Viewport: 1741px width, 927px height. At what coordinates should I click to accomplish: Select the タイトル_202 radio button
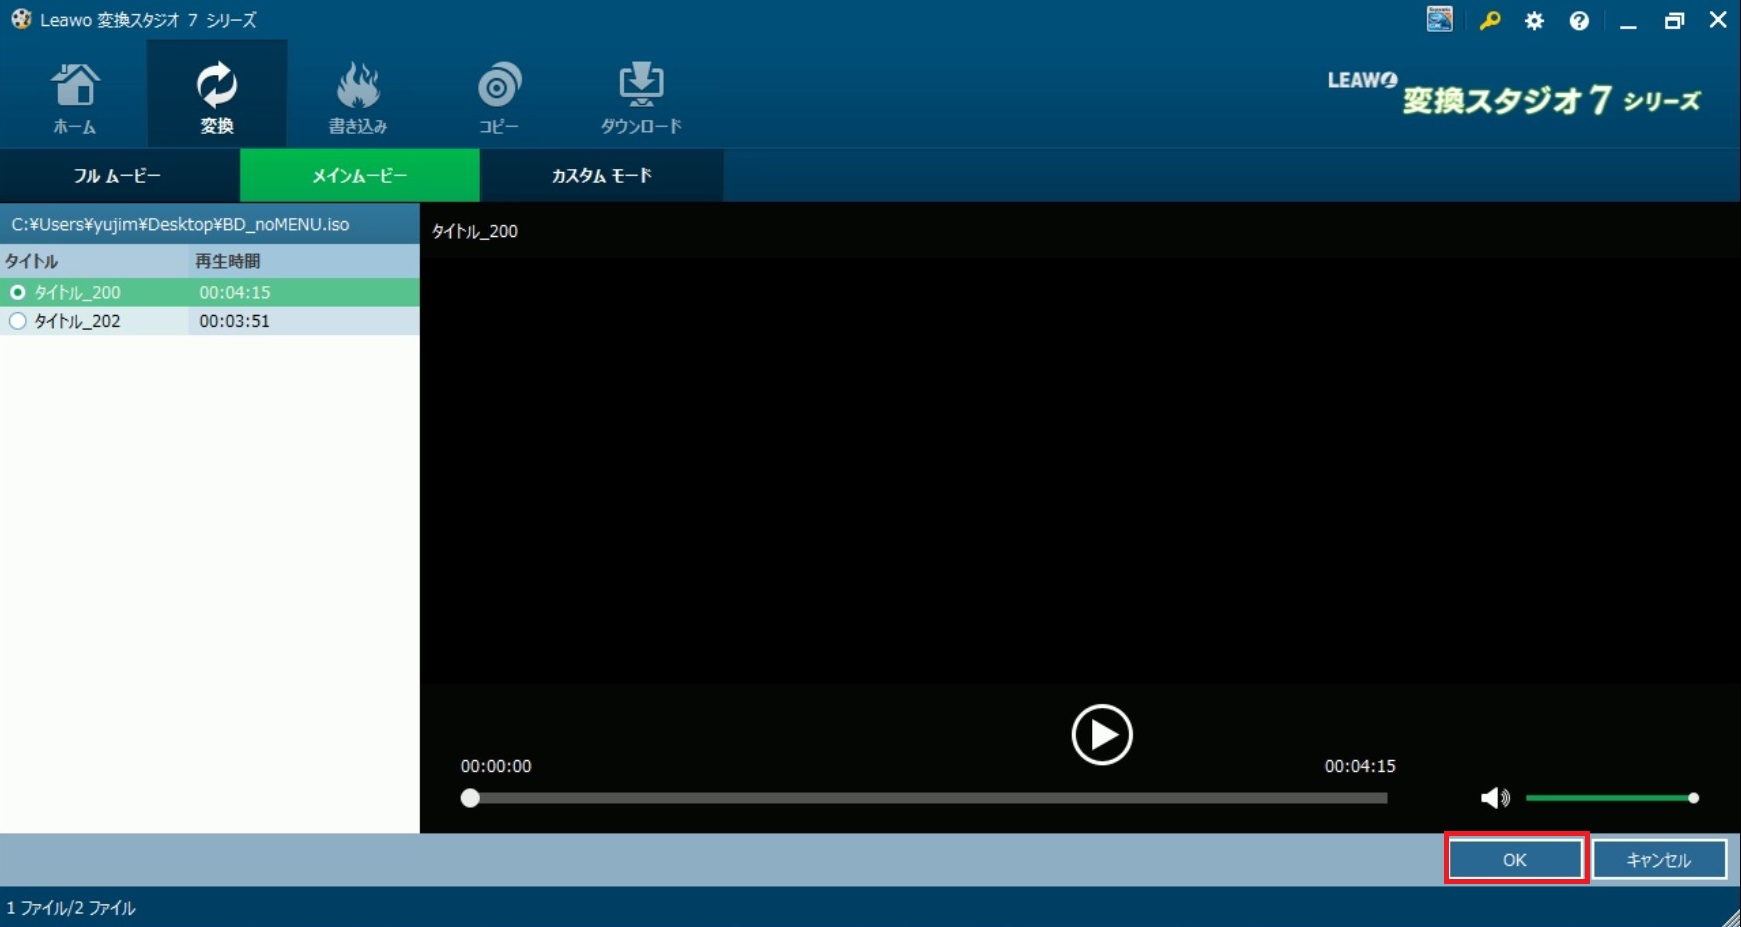pos(17,321)
